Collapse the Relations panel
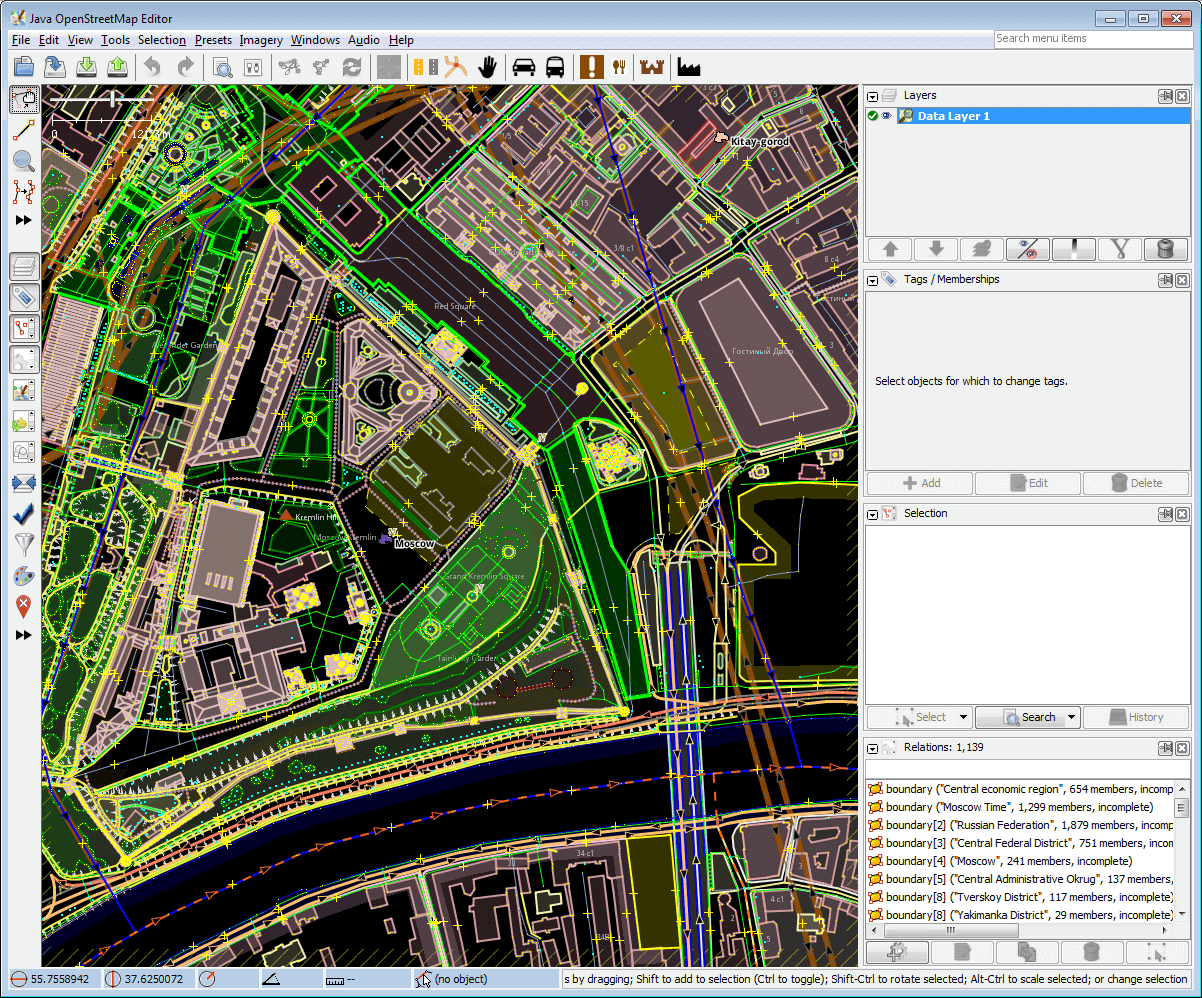Screen dimensions: 1202x998 click(x=873, y=748)
